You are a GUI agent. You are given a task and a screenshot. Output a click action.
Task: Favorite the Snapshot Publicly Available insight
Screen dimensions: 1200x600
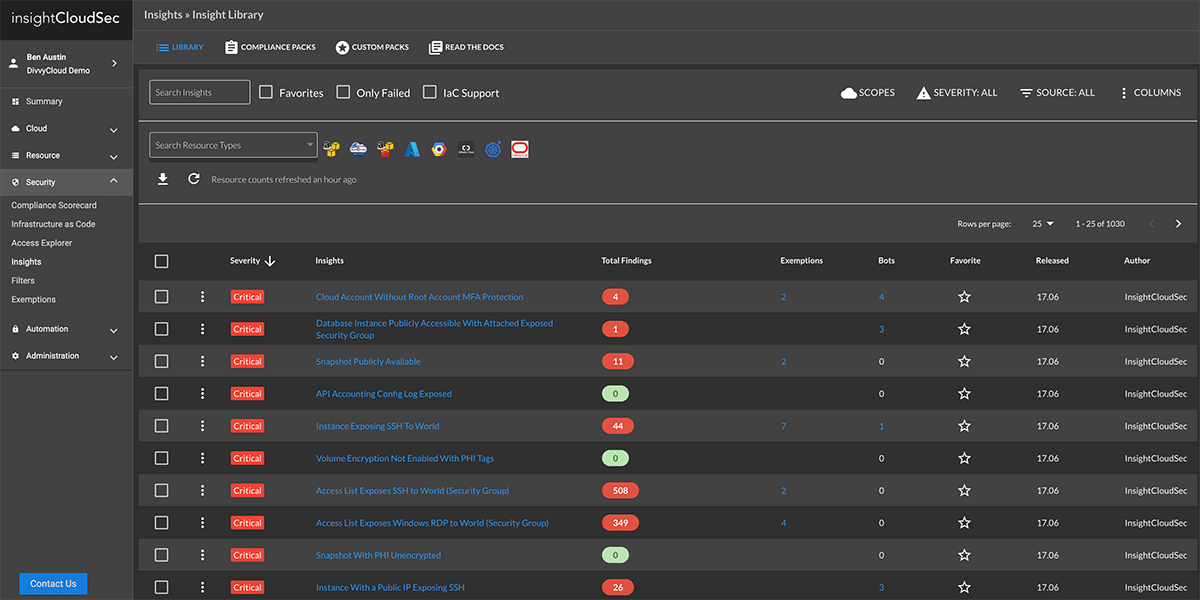tap(964, 361)
